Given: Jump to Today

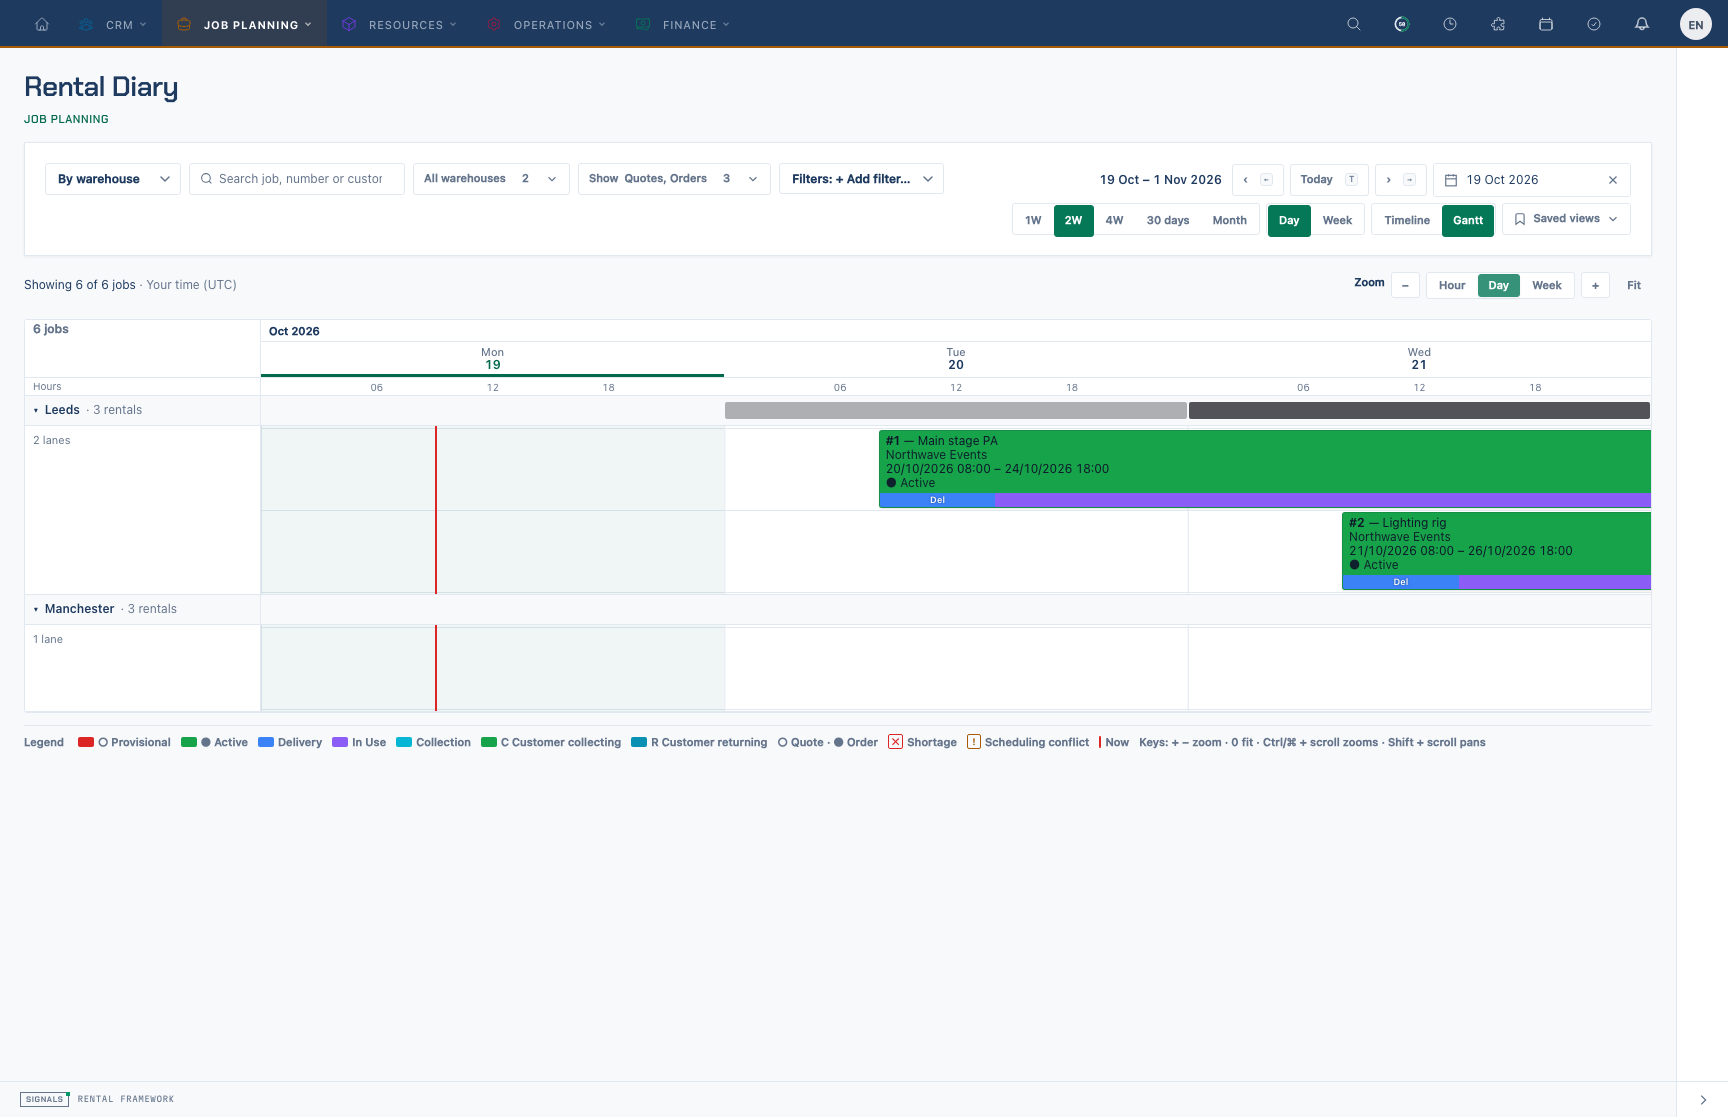Looking at the screenshot, I should tap(1329, 180).
